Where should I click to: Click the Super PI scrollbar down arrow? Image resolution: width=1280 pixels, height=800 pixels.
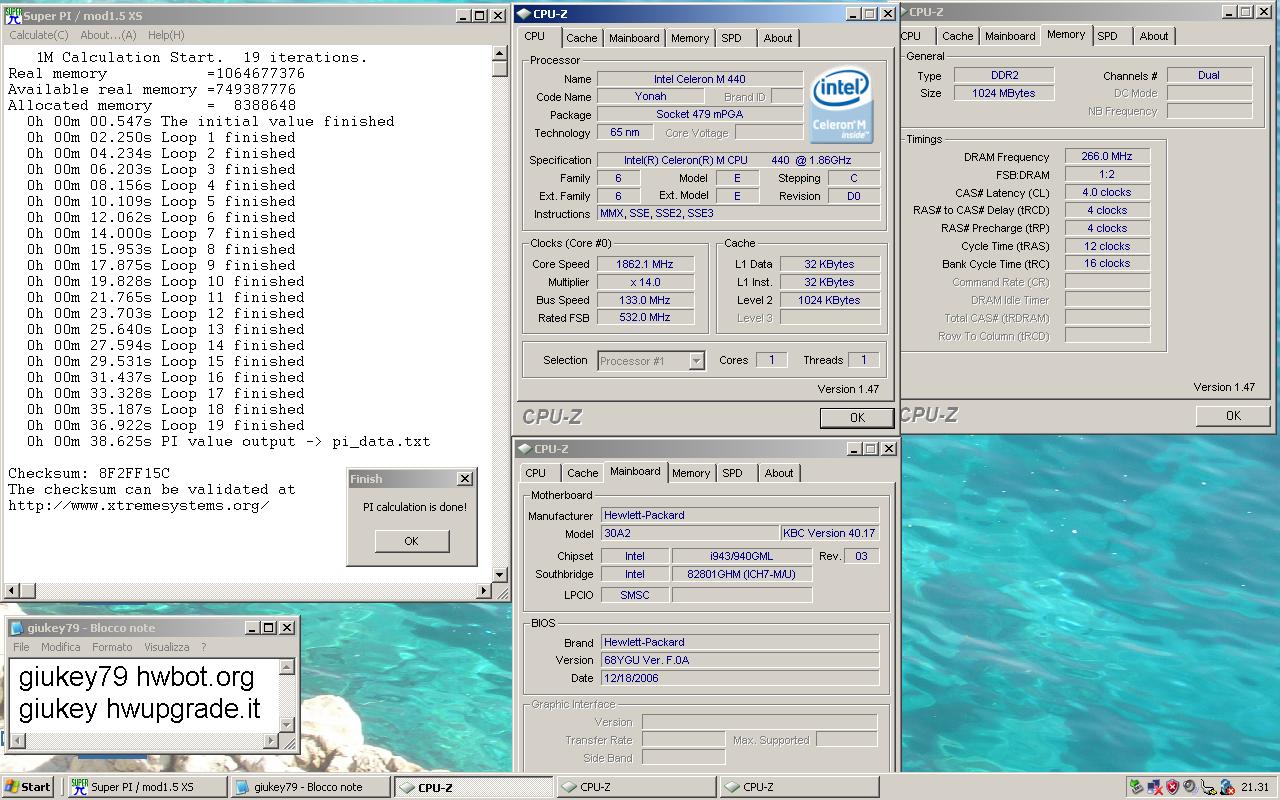coord(500,575)
